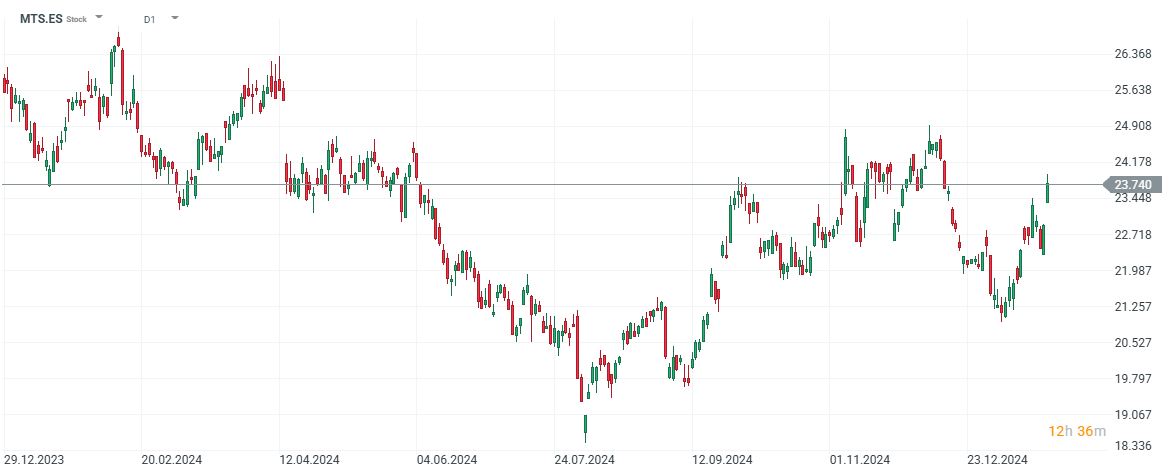Viewport: 1175px width, 476px height.
Task: Click the 23.12.2024 time axis label
Action: coord(997,460)
